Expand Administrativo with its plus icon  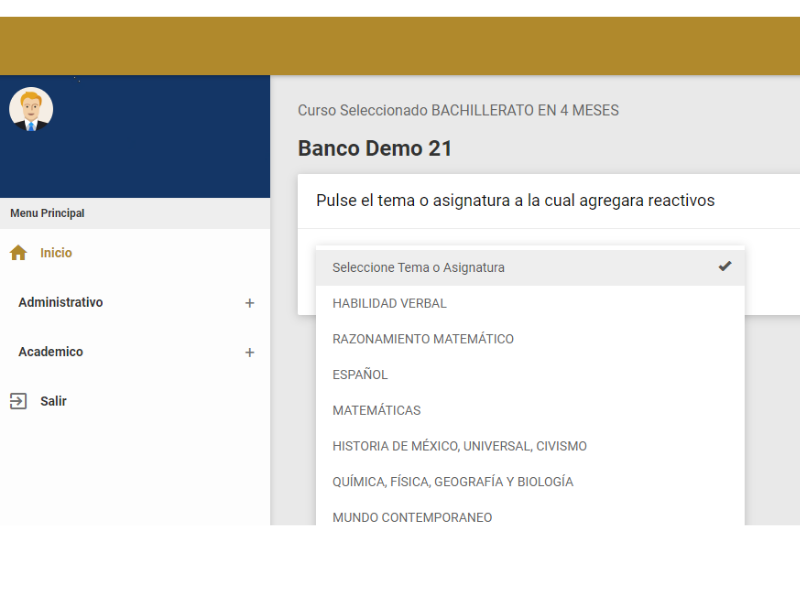coord(249,303)
